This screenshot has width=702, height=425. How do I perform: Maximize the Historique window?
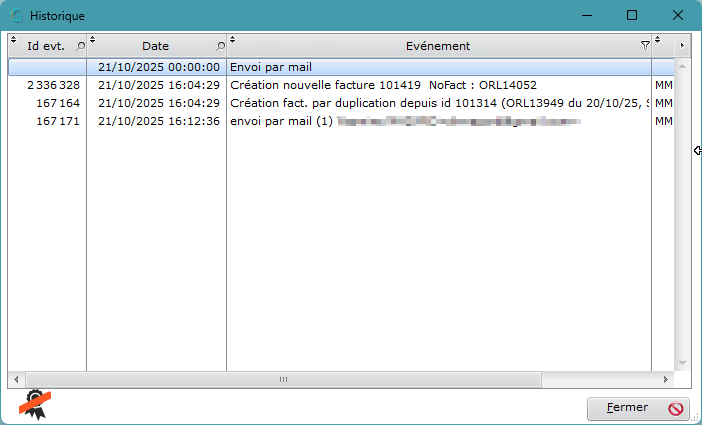click(632, 16)
